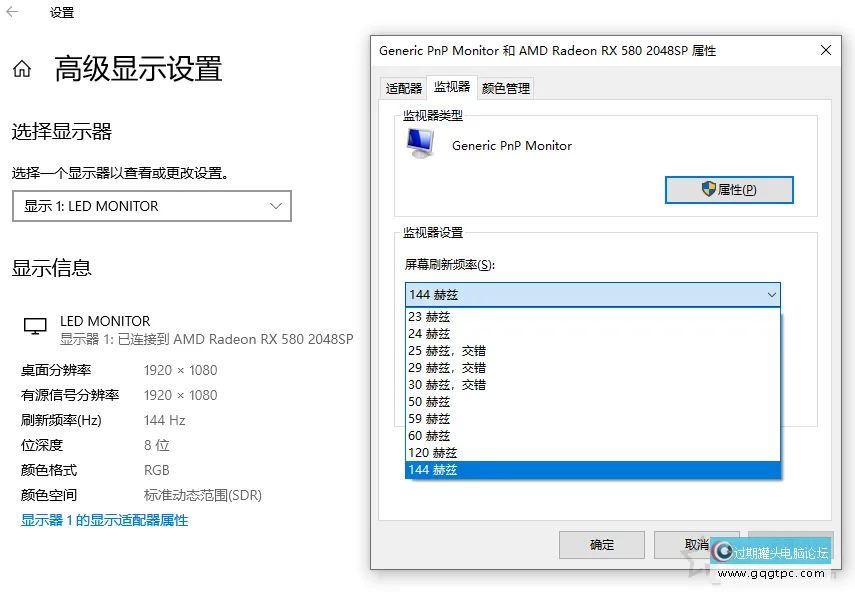
Task: Select the 监视器 tab
Action: click(x=451, y=87)
